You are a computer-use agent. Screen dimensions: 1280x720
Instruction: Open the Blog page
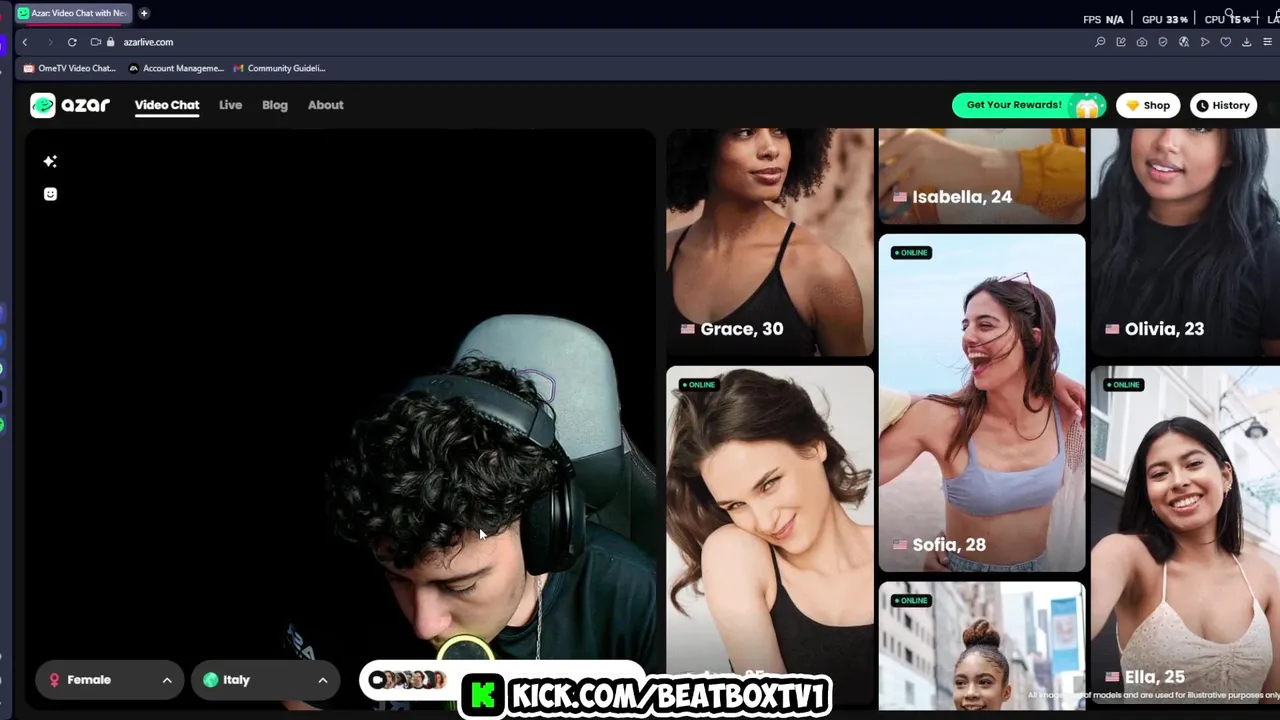(x=275, y=105)
